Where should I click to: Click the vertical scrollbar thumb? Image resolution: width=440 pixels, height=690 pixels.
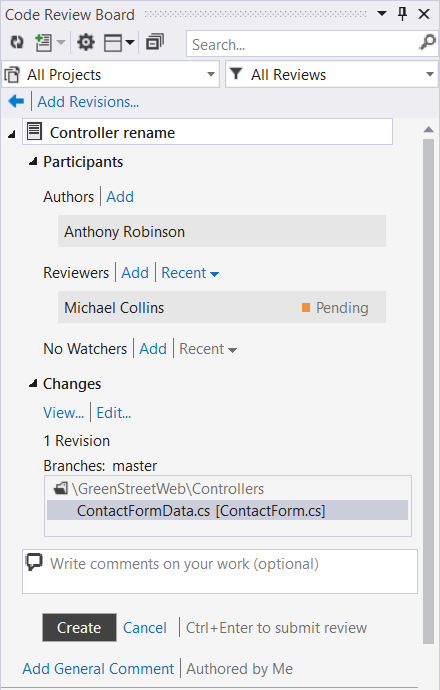click(429, 392)
